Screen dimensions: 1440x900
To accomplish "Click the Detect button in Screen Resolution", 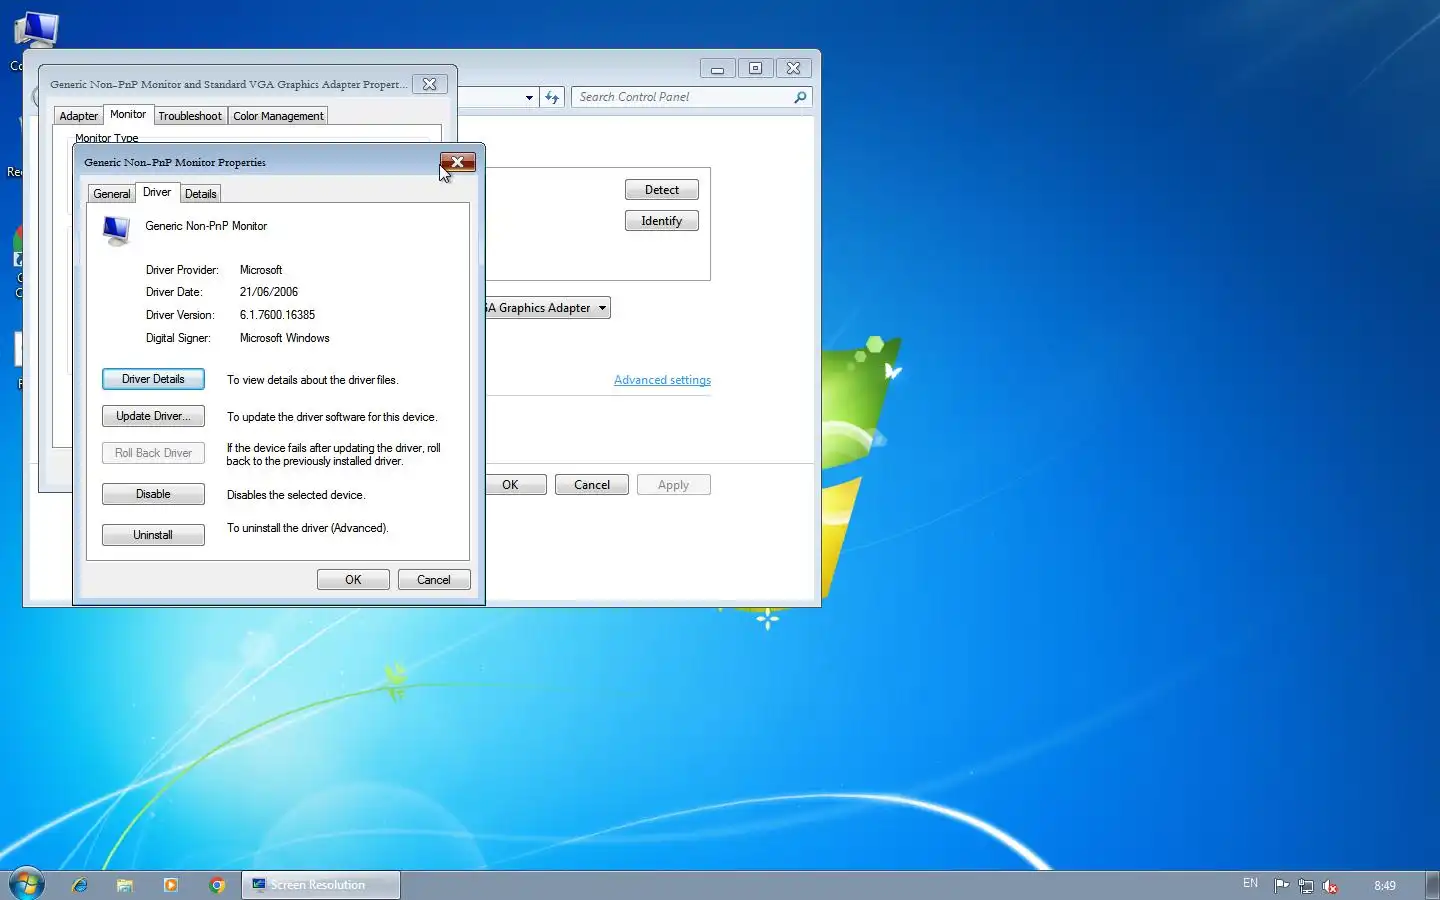I will 662,190.
